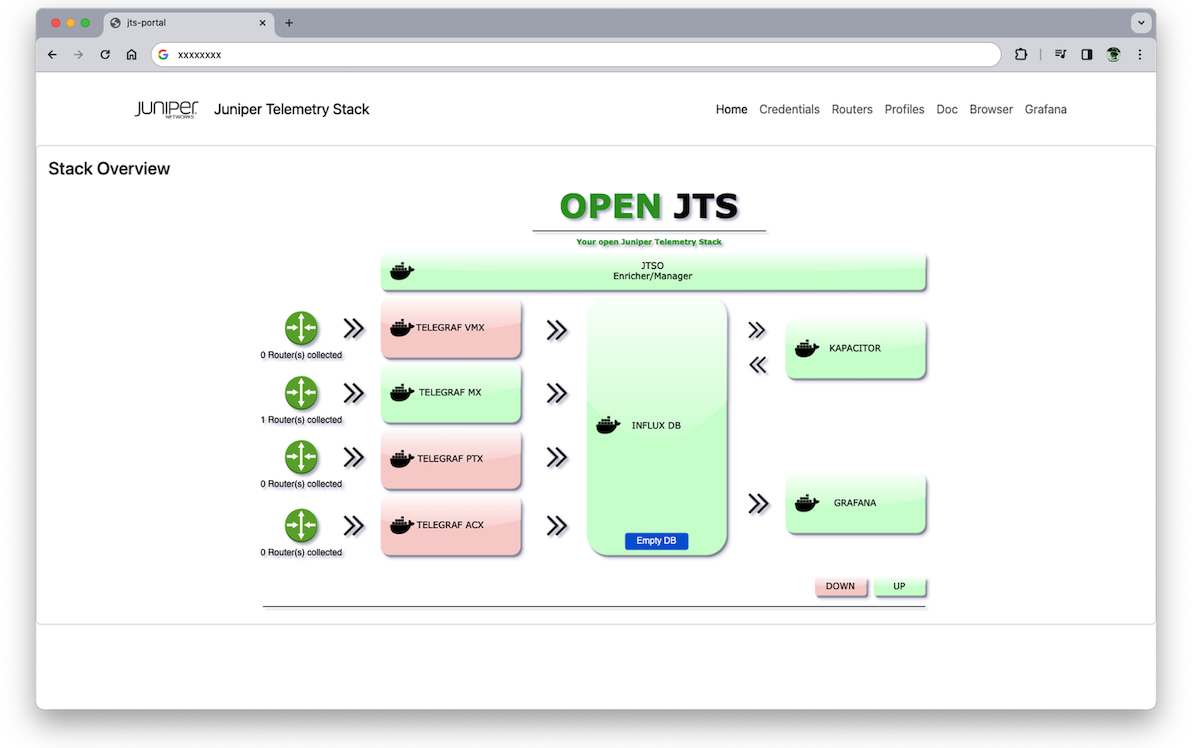
Task: Click the router icon above '1 Router(s) collected'
Action: click(x=301, y=393)
